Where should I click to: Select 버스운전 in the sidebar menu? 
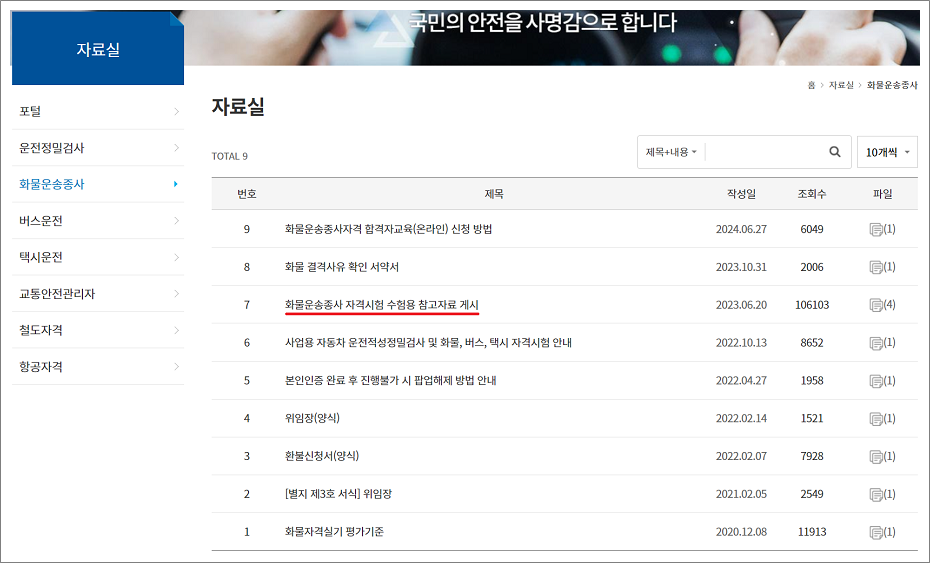40,221
